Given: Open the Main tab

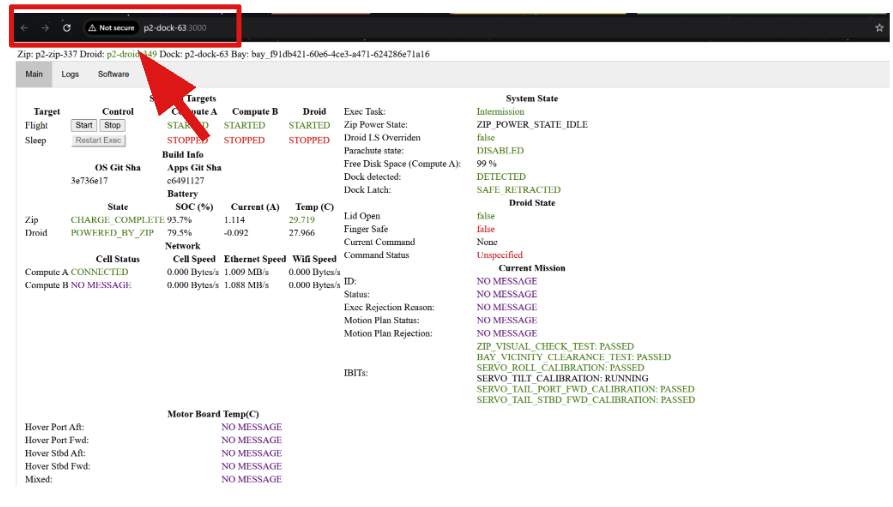Looking at the screenshot, I should pos(34,74).
